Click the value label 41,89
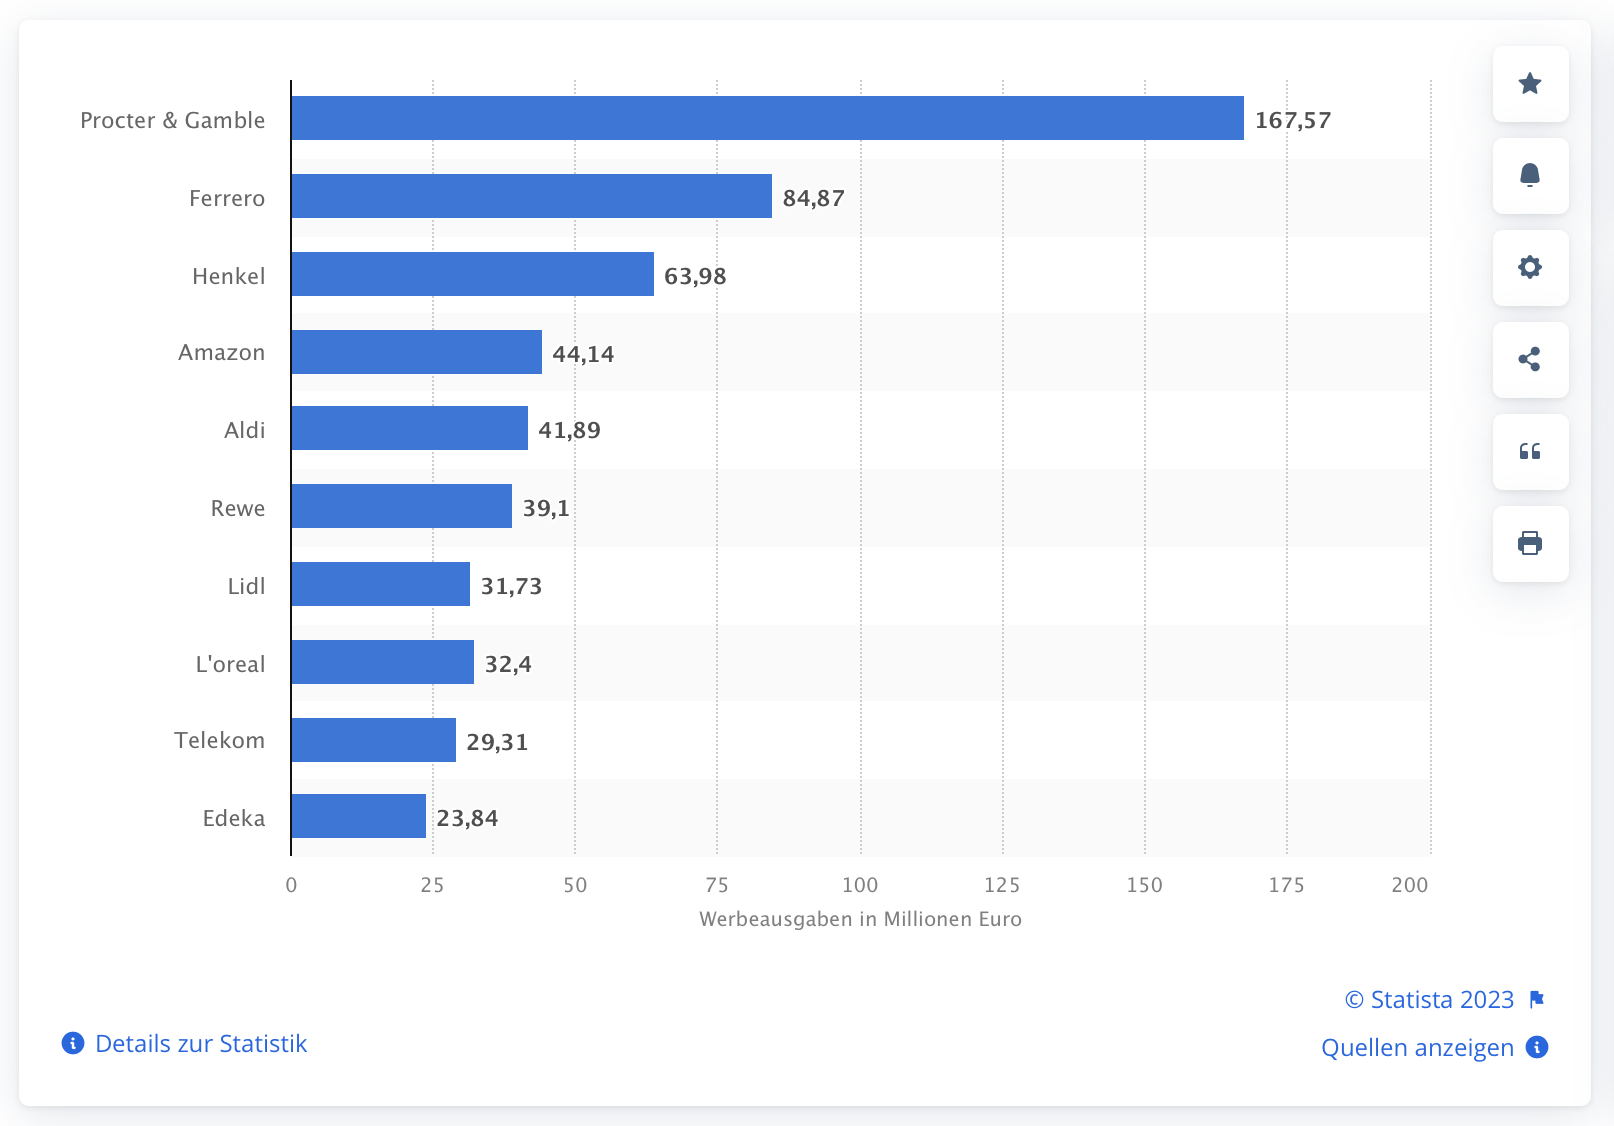 (x=569, y=430)
